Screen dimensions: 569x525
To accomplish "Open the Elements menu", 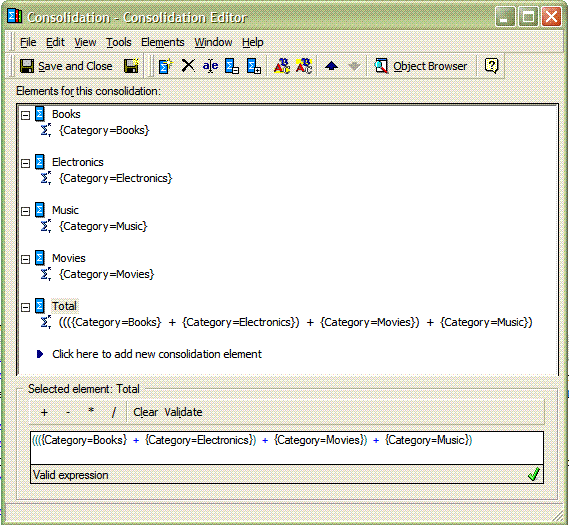I will [x=163, y=42].
